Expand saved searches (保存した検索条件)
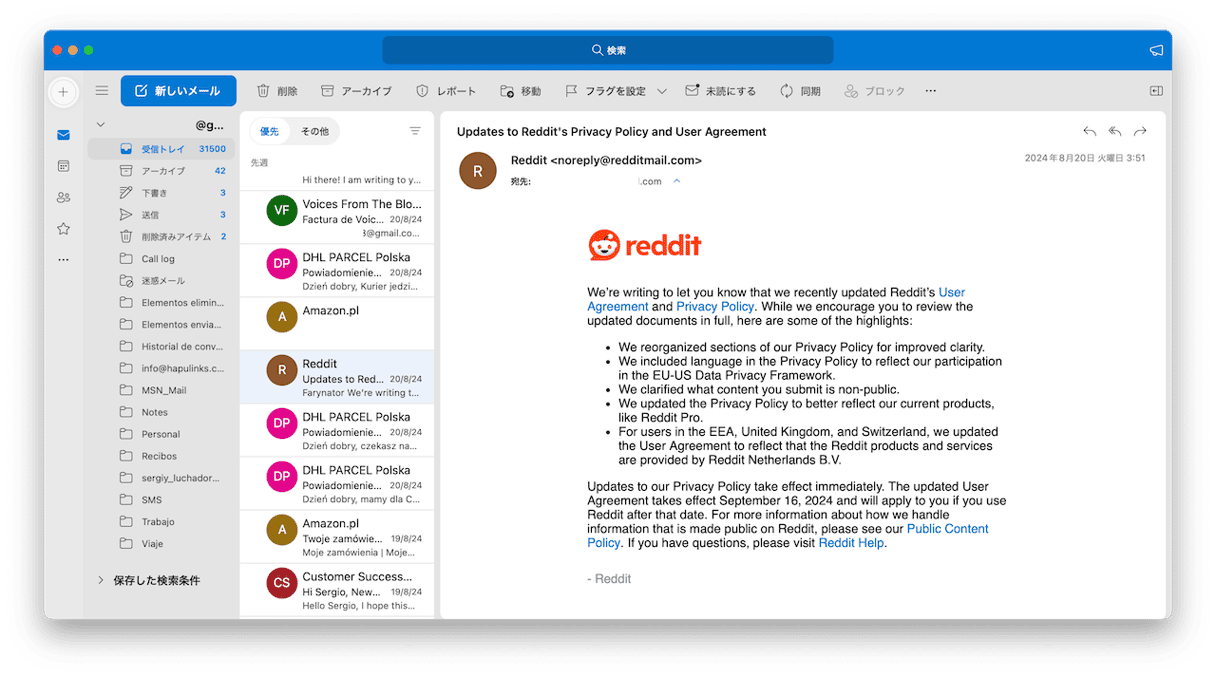The width and height of the screenshot is (1216, 677). (148, 580)
